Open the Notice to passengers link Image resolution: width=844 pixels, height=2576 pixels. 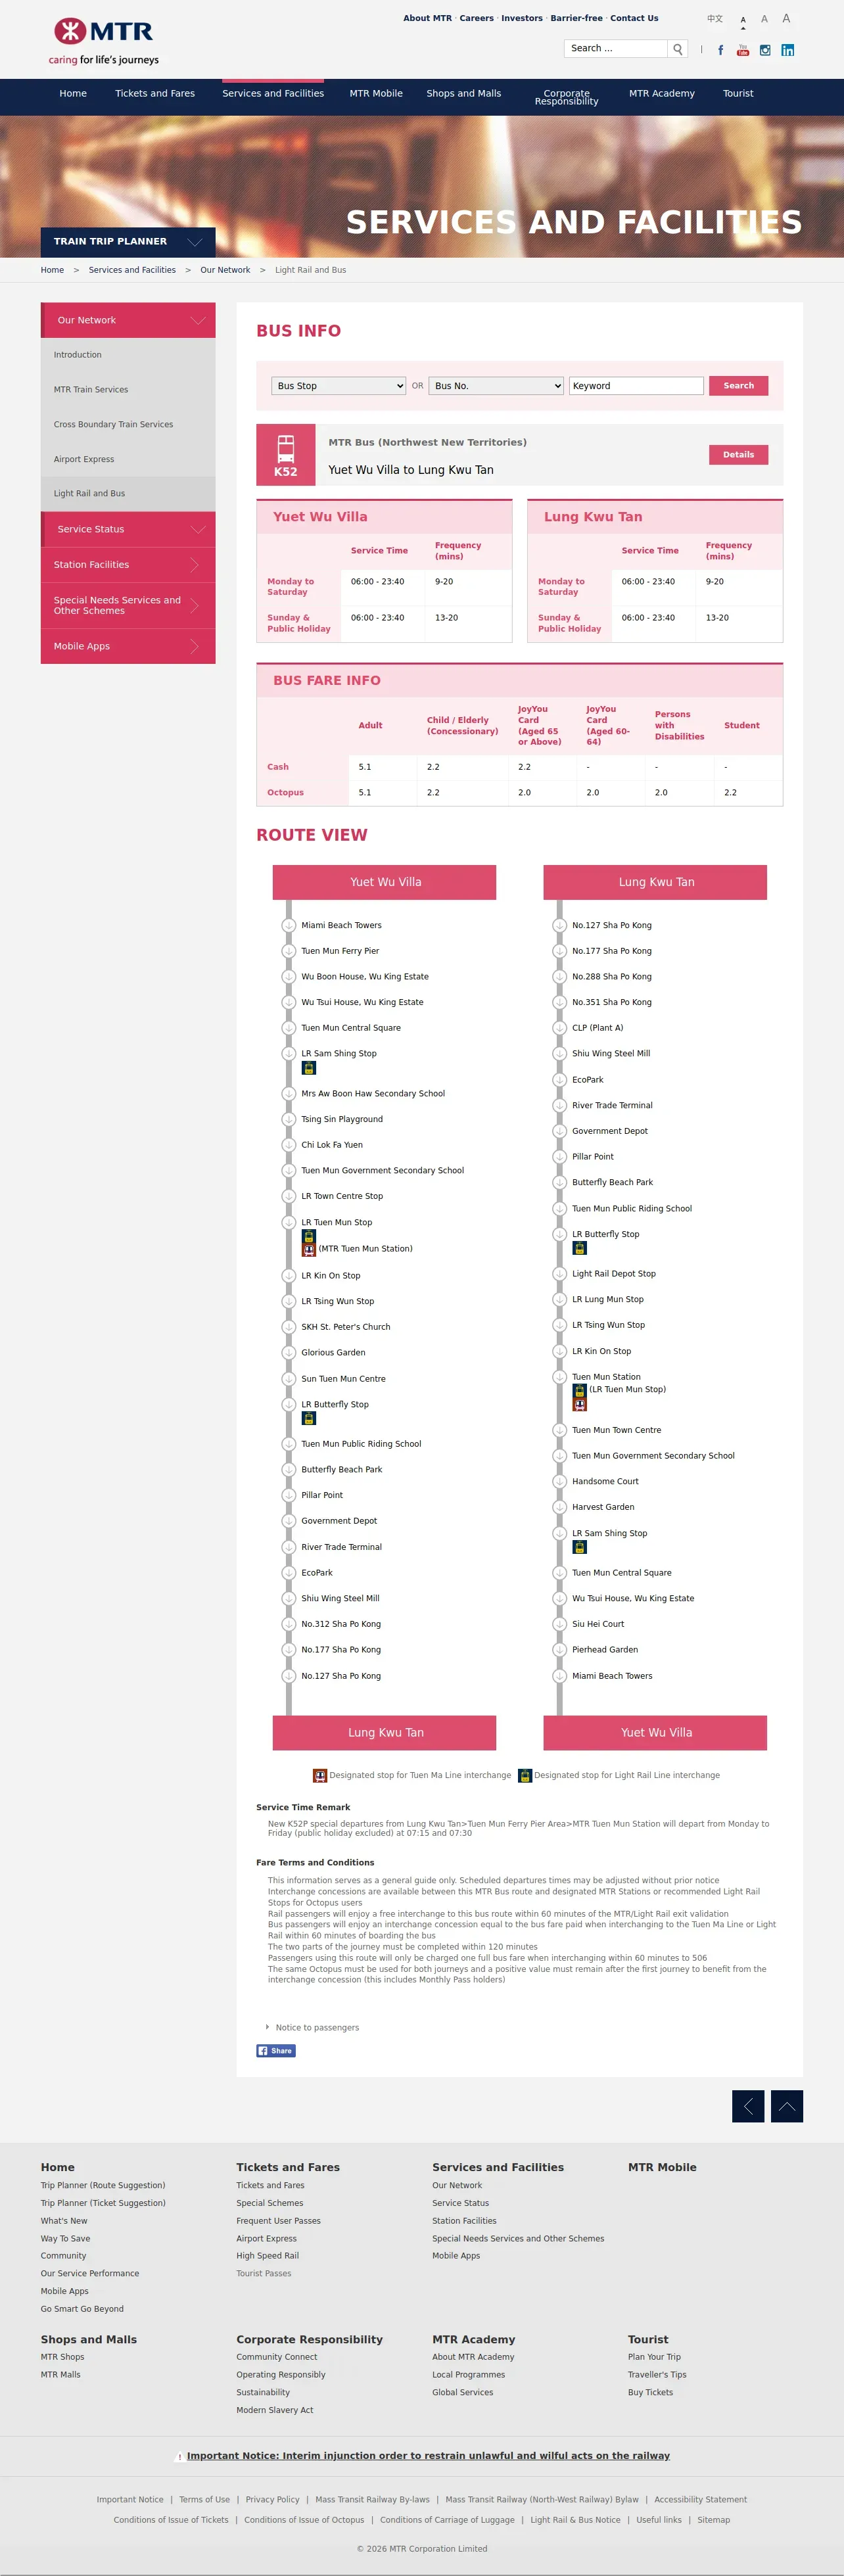(317, 2027)
